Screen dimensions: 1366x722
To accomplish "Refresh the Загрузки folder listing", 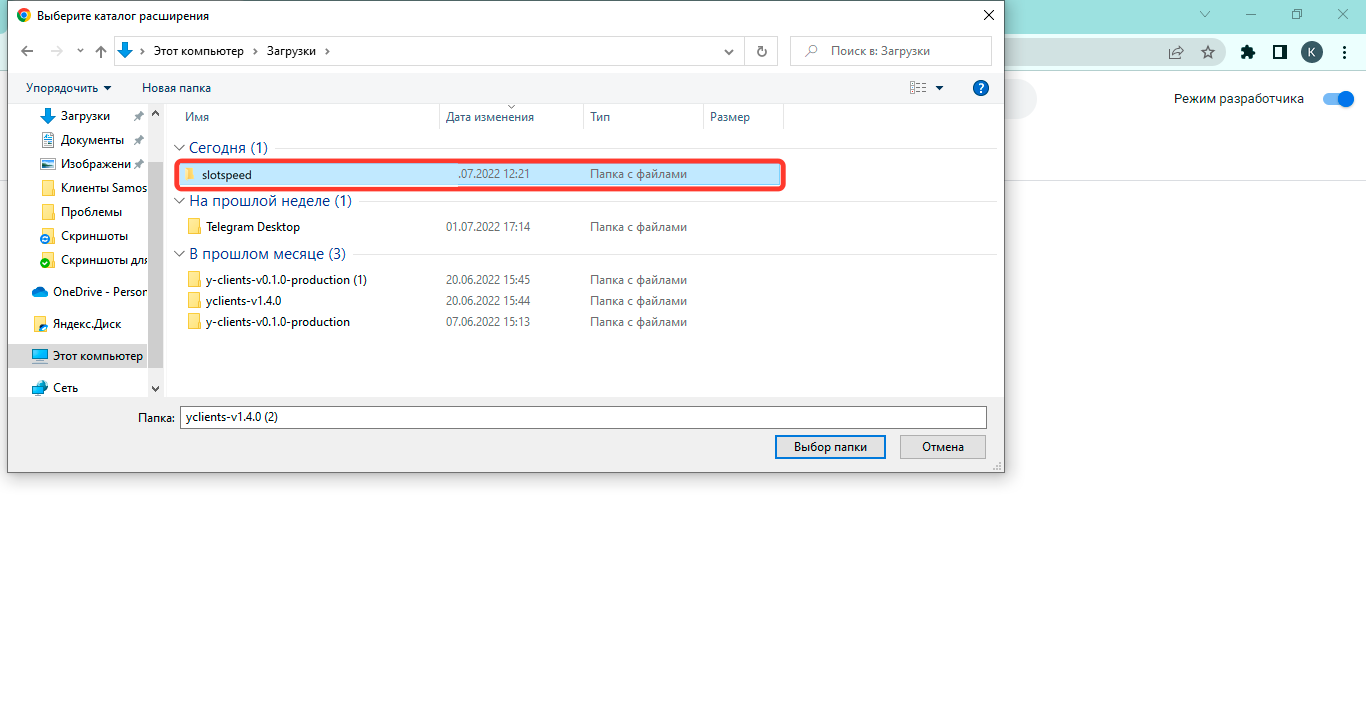I will [762, 51].
